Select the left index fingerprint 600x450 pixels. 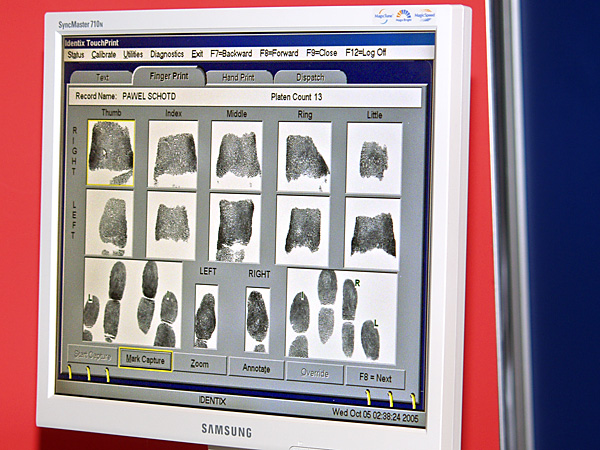171,225
